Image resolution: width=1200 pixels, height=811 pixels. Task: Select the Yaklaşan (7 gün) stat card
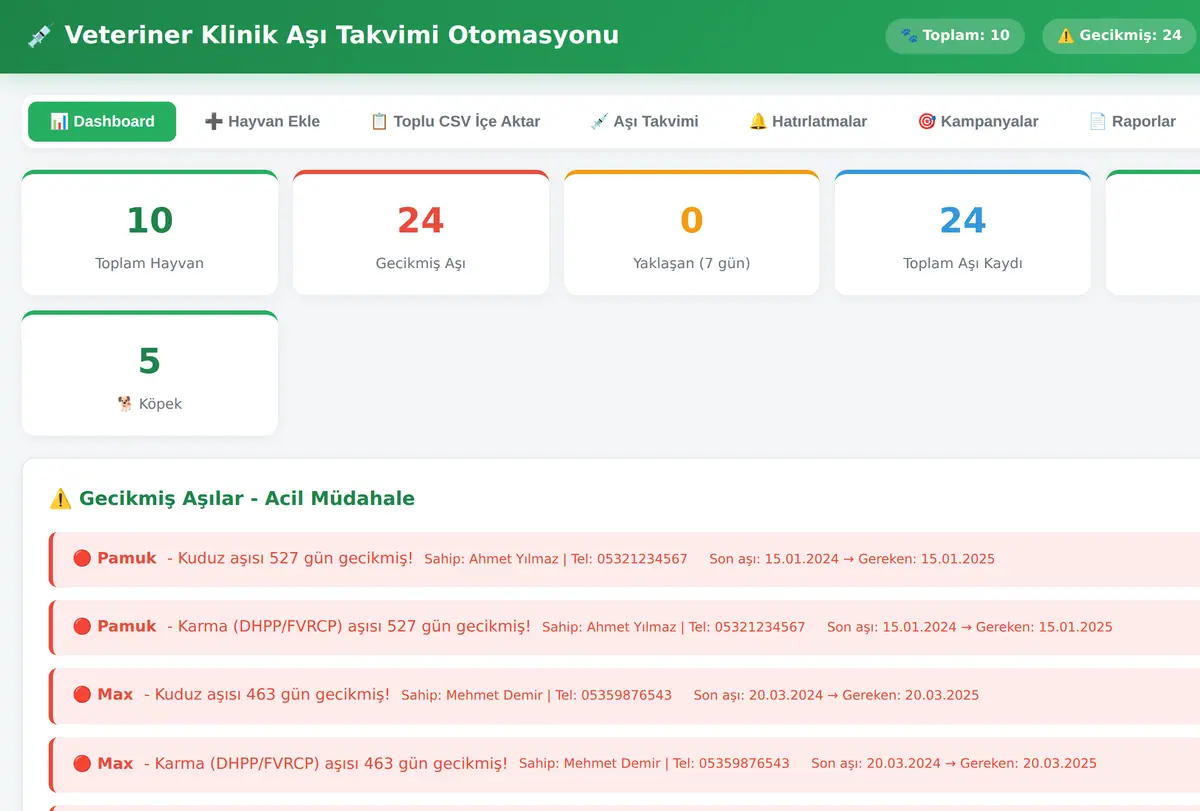pos(692,233)
